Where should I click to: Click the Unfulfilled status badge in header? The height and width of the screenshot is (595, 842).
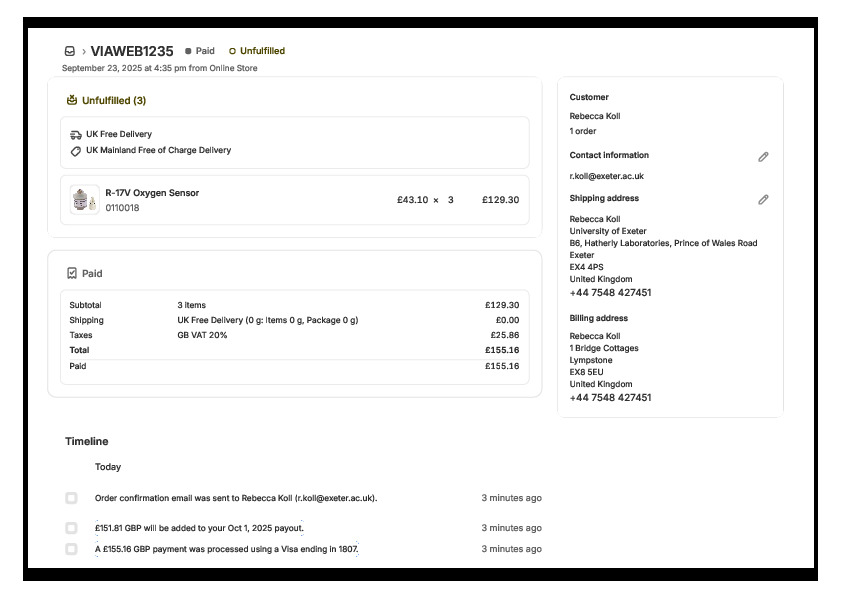(x=257, y=51)
